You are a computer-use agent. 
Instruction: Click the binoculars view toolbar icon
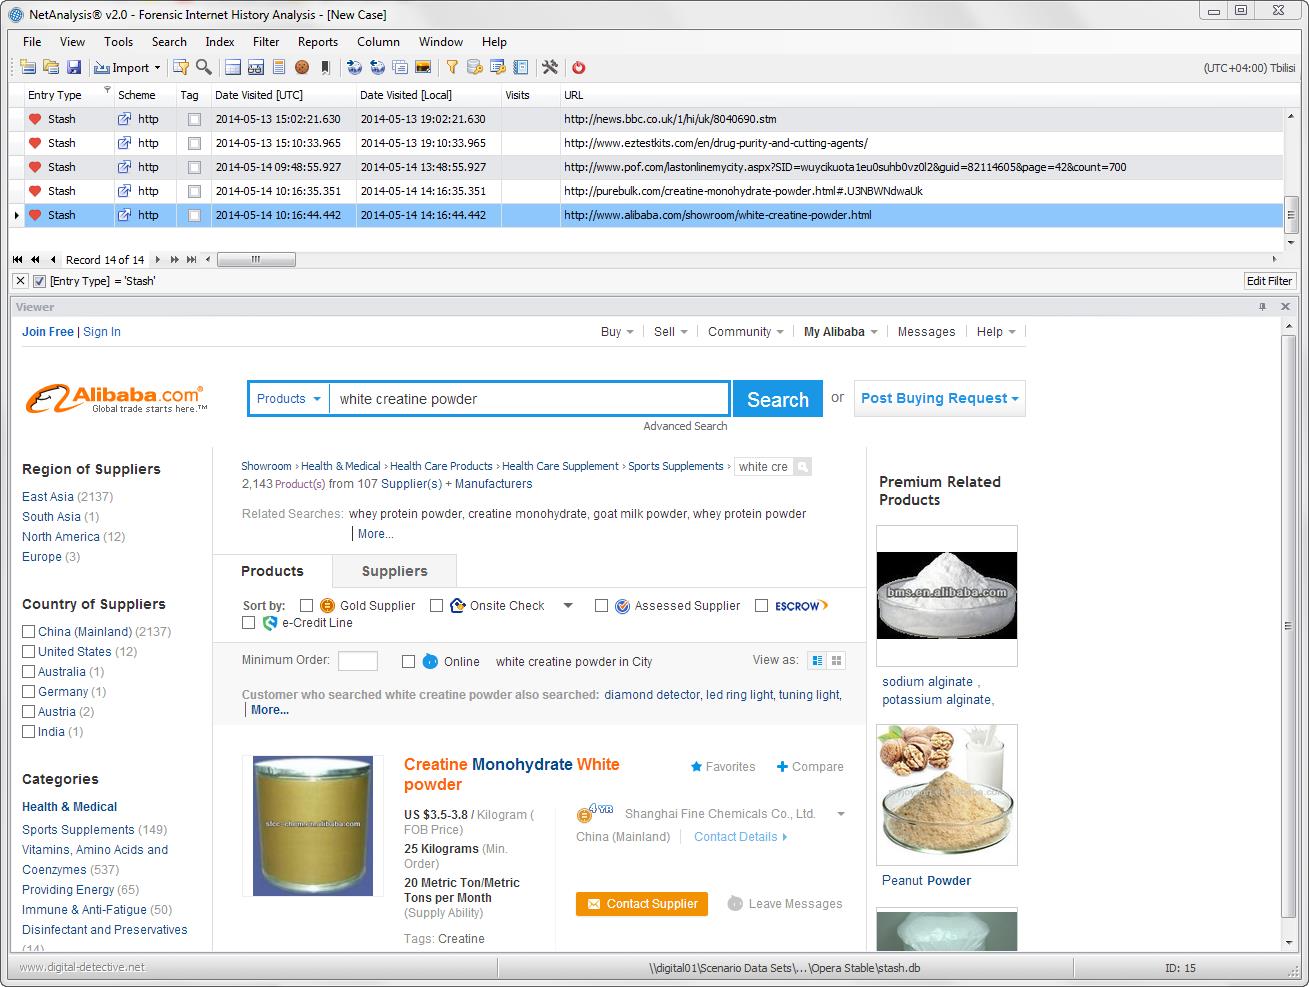[x=256, y=67]
